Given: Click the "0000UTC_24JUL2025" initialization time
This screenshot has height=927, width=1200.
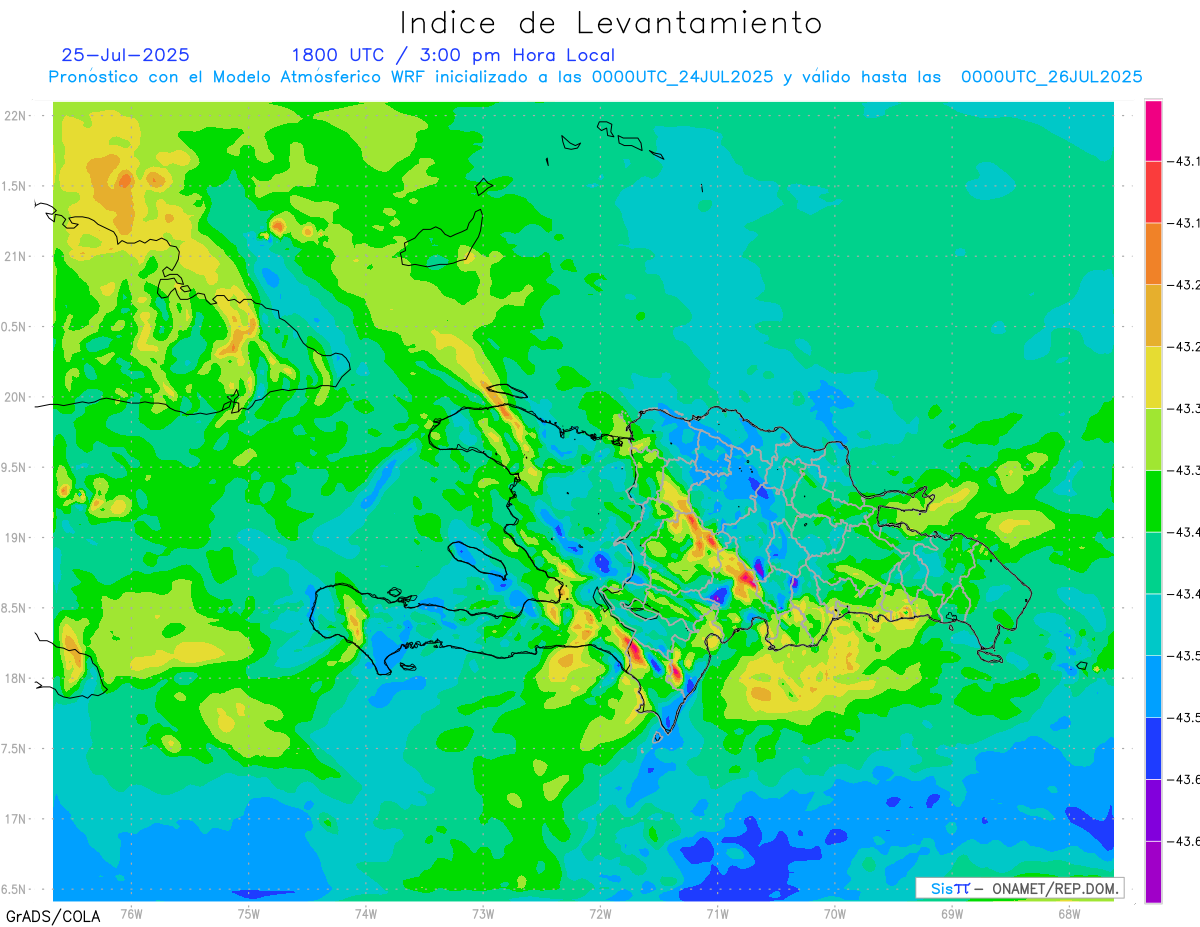Looking at the screenshot, I should point(682,77).
